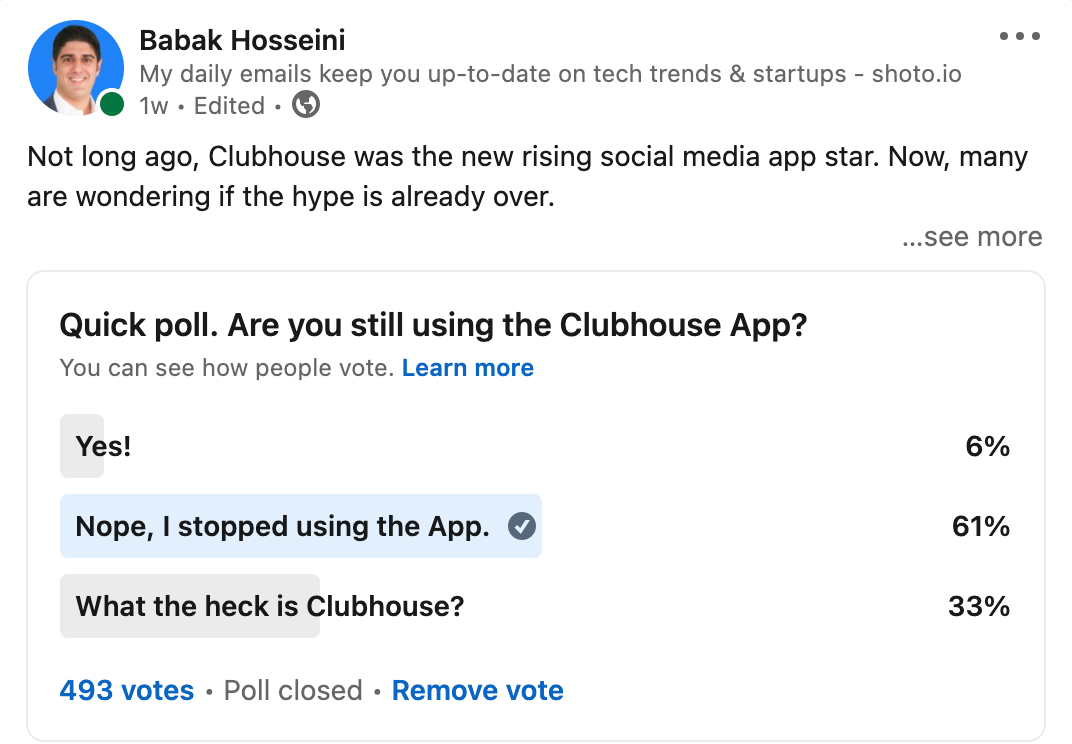Screen dimensions: 1072x744
Task: Open the three-dot post options menu
Action: 1019,36
